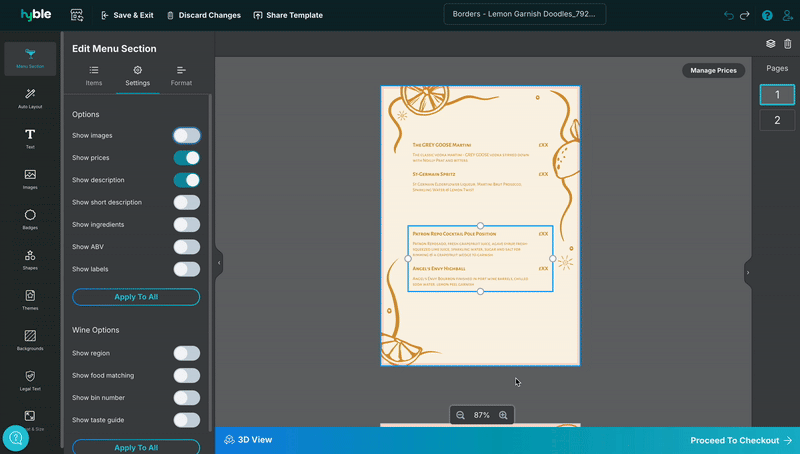Open the Menu Section tool

coord(30,59)
